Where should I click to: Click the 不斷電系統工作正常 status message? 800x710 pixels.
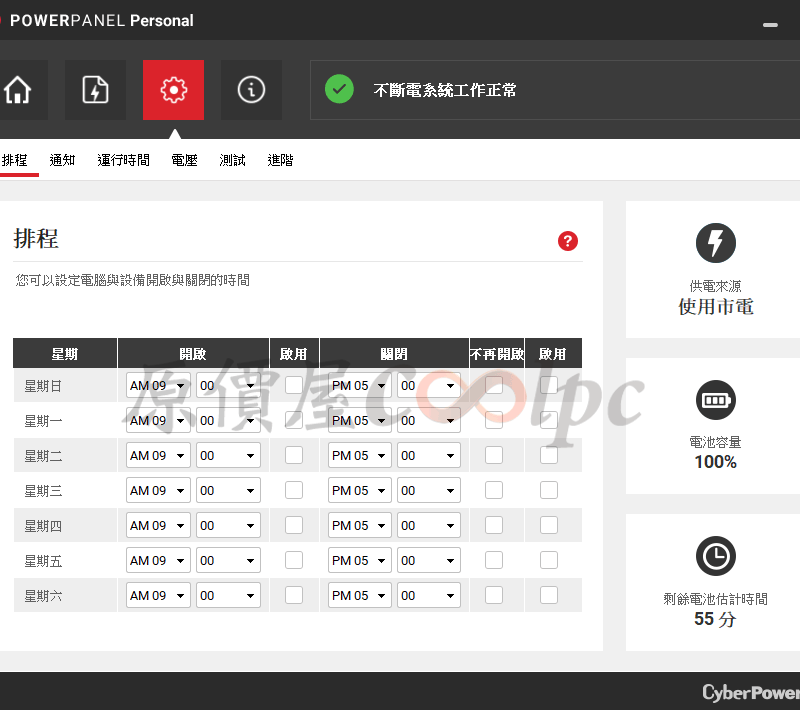point(444,90)
